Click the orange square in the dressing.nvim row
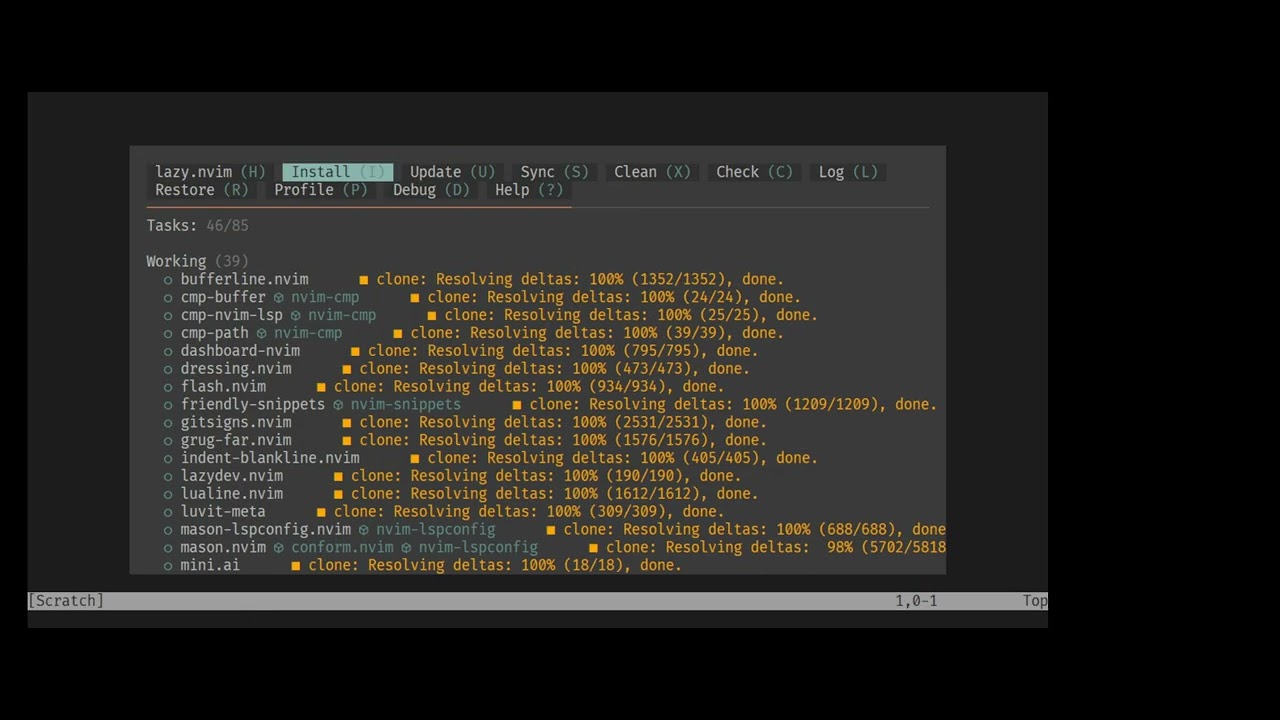This screenshot has height=720, width=1280. click(347, 369)
